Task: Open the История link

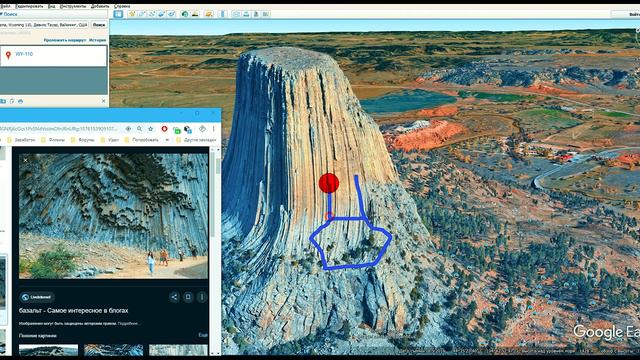Action: [x=98, y=40]
